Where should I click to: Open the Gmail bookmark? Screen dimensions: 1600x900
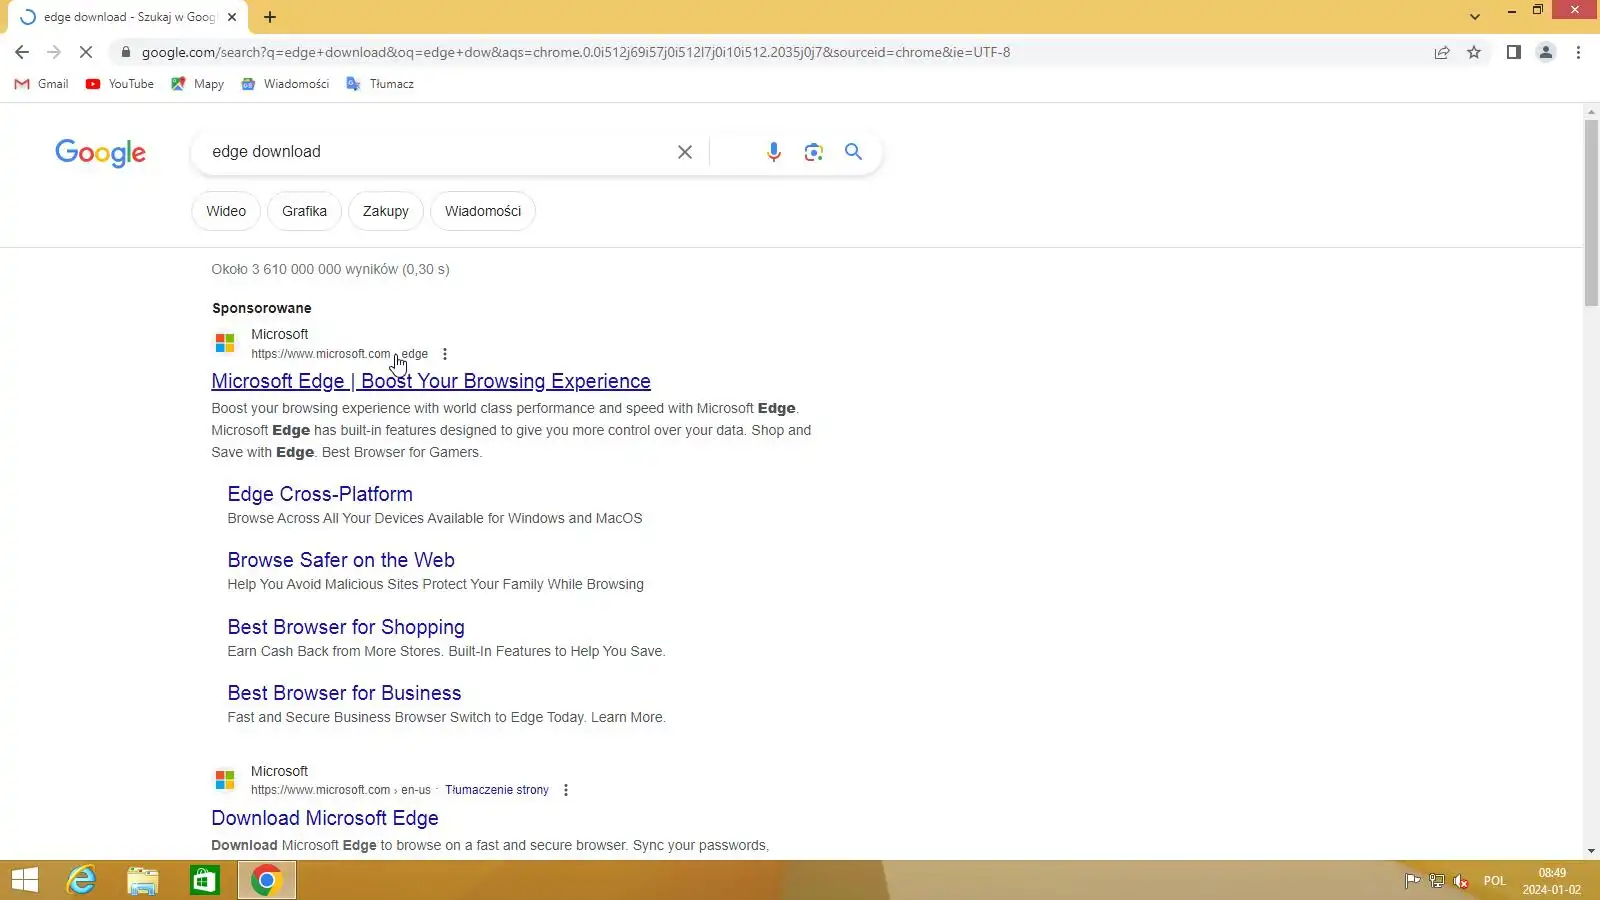click(42, 84)
